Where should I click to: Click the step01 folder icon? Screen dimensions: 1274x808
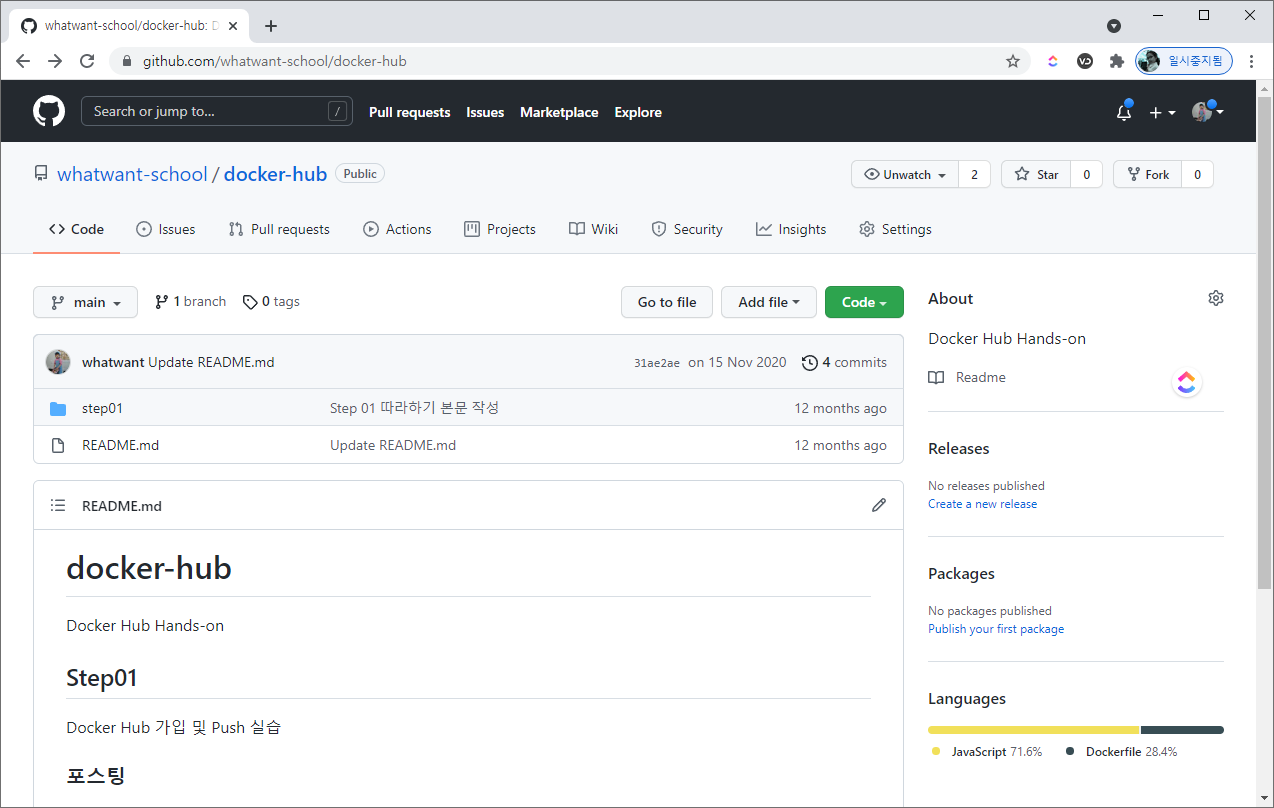(x=58, y=408)
